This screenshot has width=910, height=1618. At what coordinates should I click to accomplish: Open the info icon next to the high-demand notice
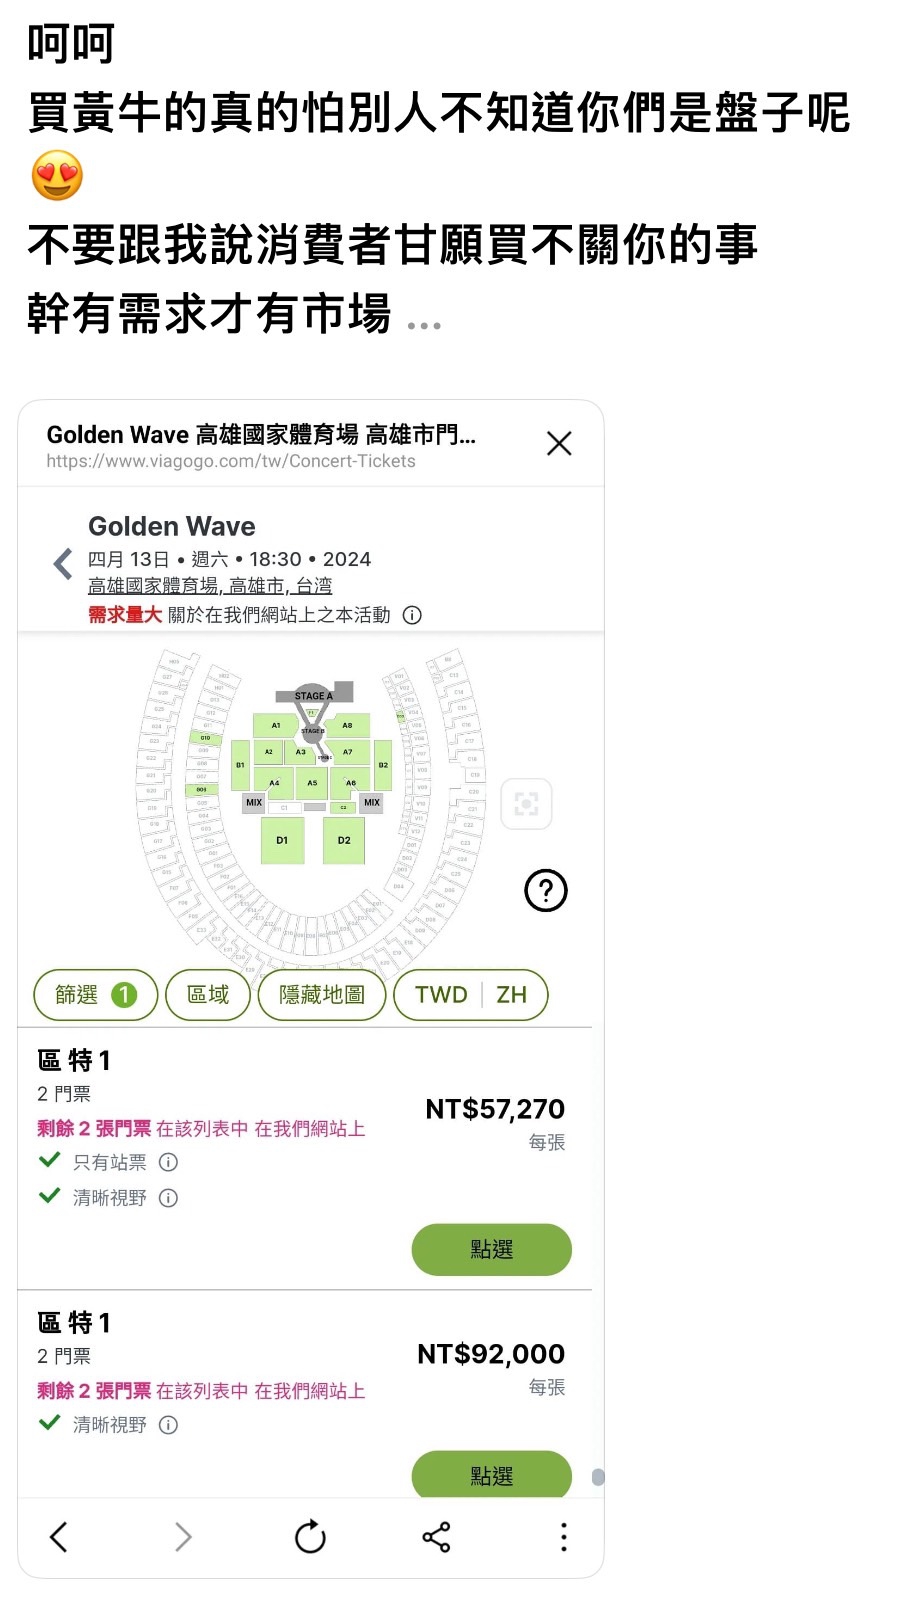[412, 615]
